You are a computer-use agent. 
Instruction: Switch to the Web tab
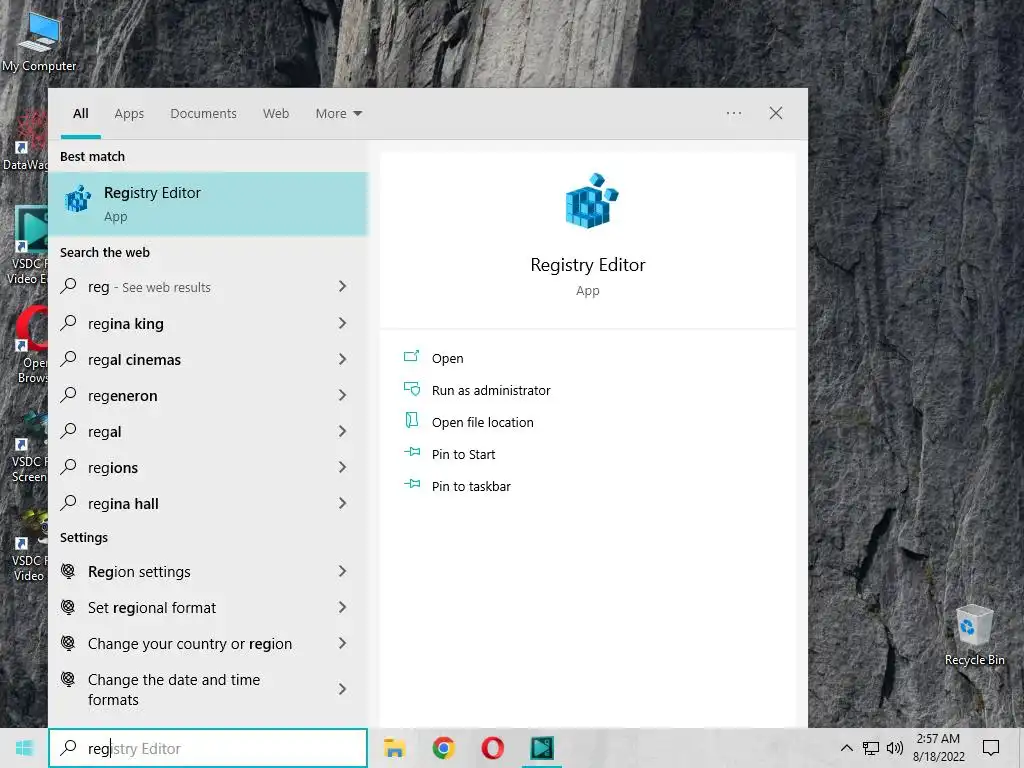(276, 114)
